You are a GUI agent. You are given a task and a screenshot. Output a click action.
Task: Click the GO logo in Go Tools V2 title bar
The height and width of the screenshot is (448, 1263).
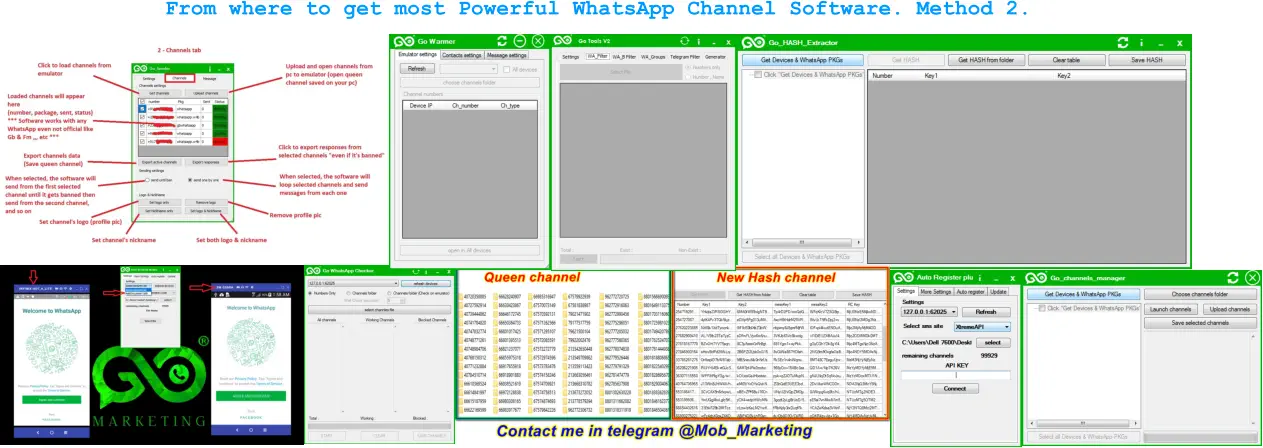[x=562, y=41]
